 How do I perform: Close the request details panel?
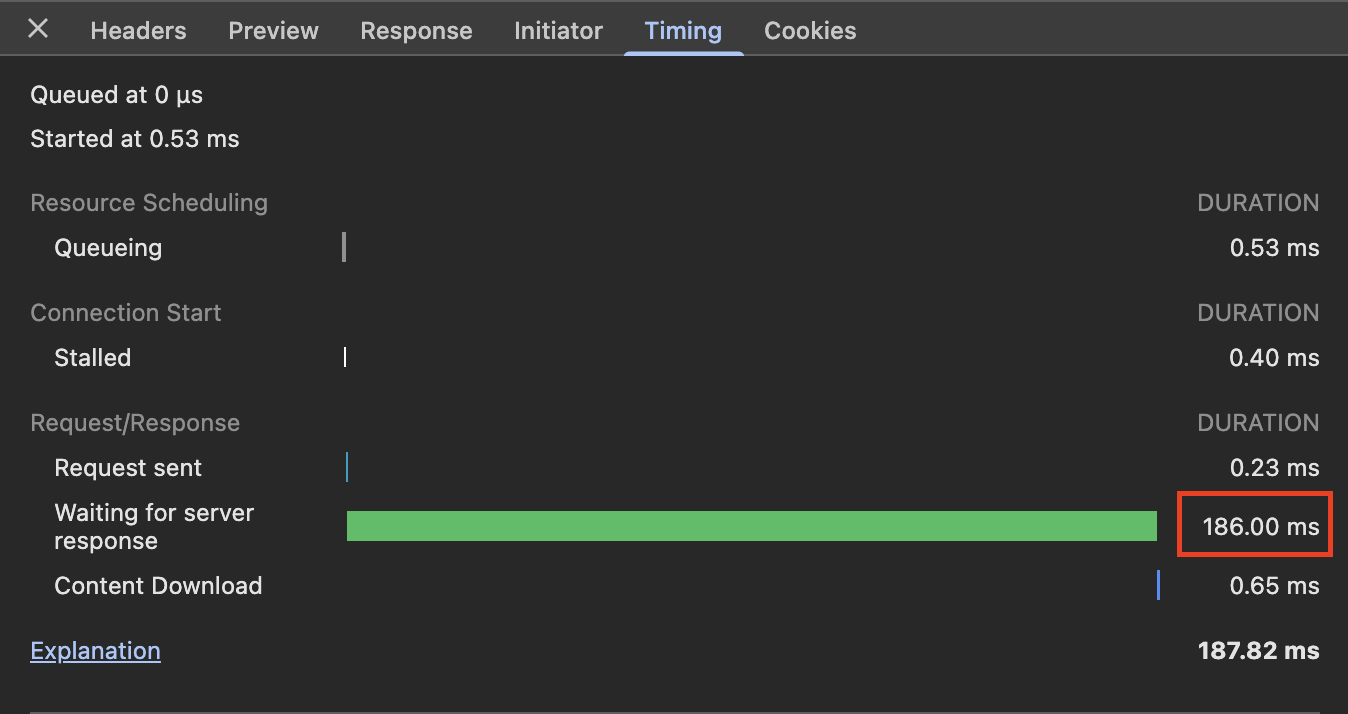[x=38, y=29]
